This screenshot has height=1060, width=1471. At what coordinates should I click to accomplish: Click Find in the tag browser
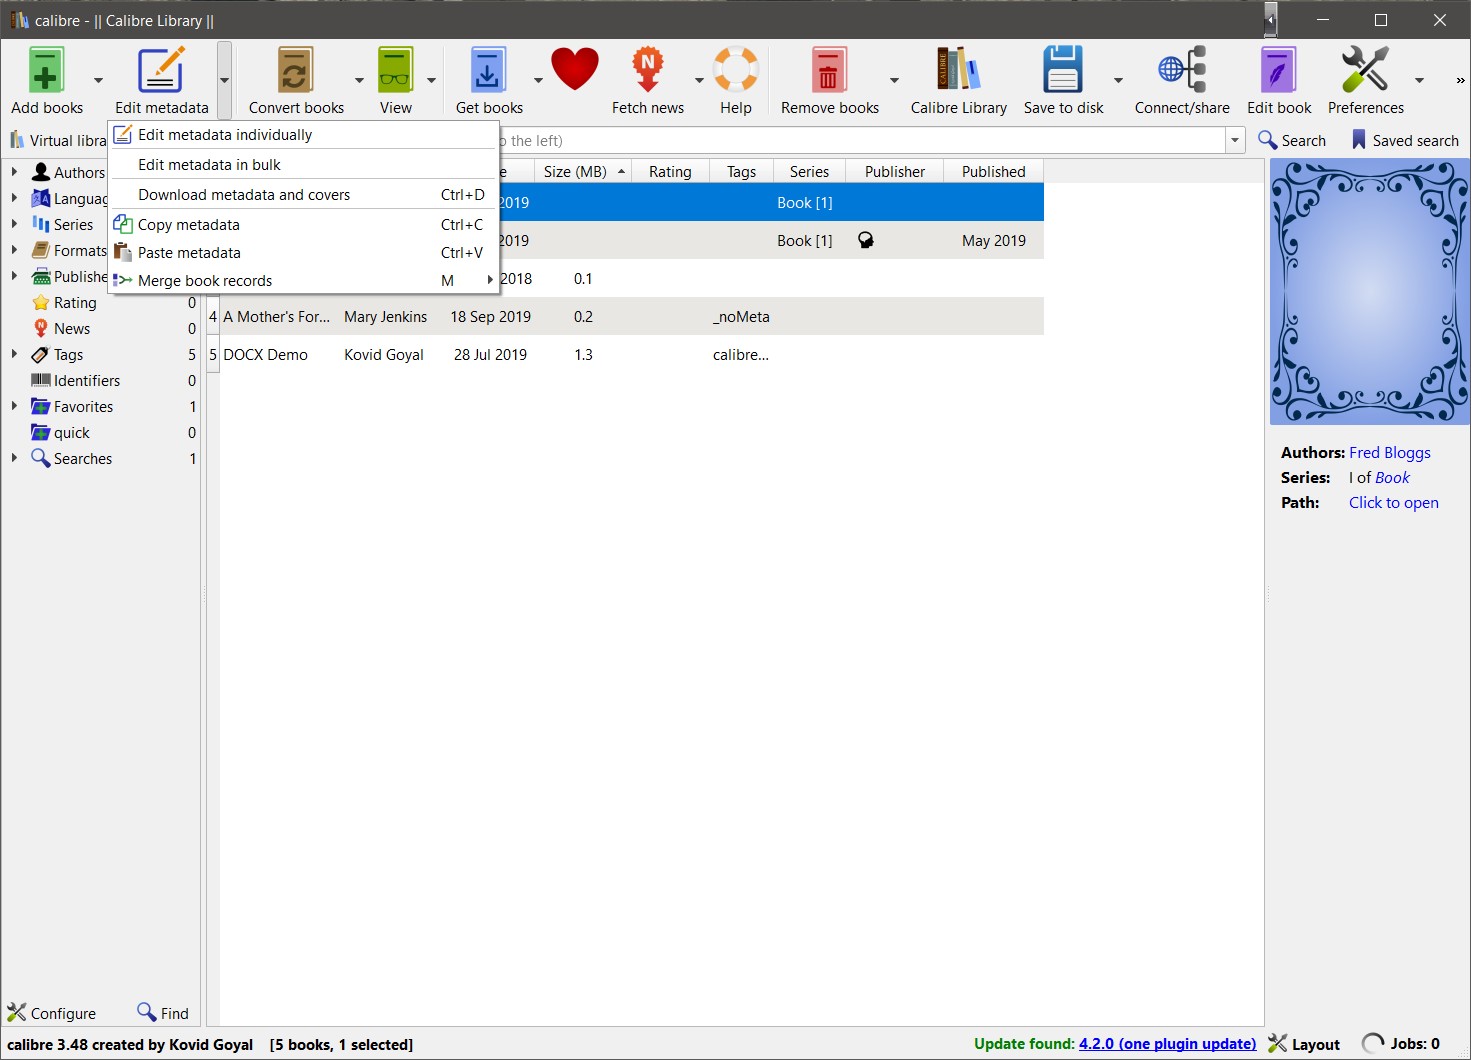[163, 1013]
